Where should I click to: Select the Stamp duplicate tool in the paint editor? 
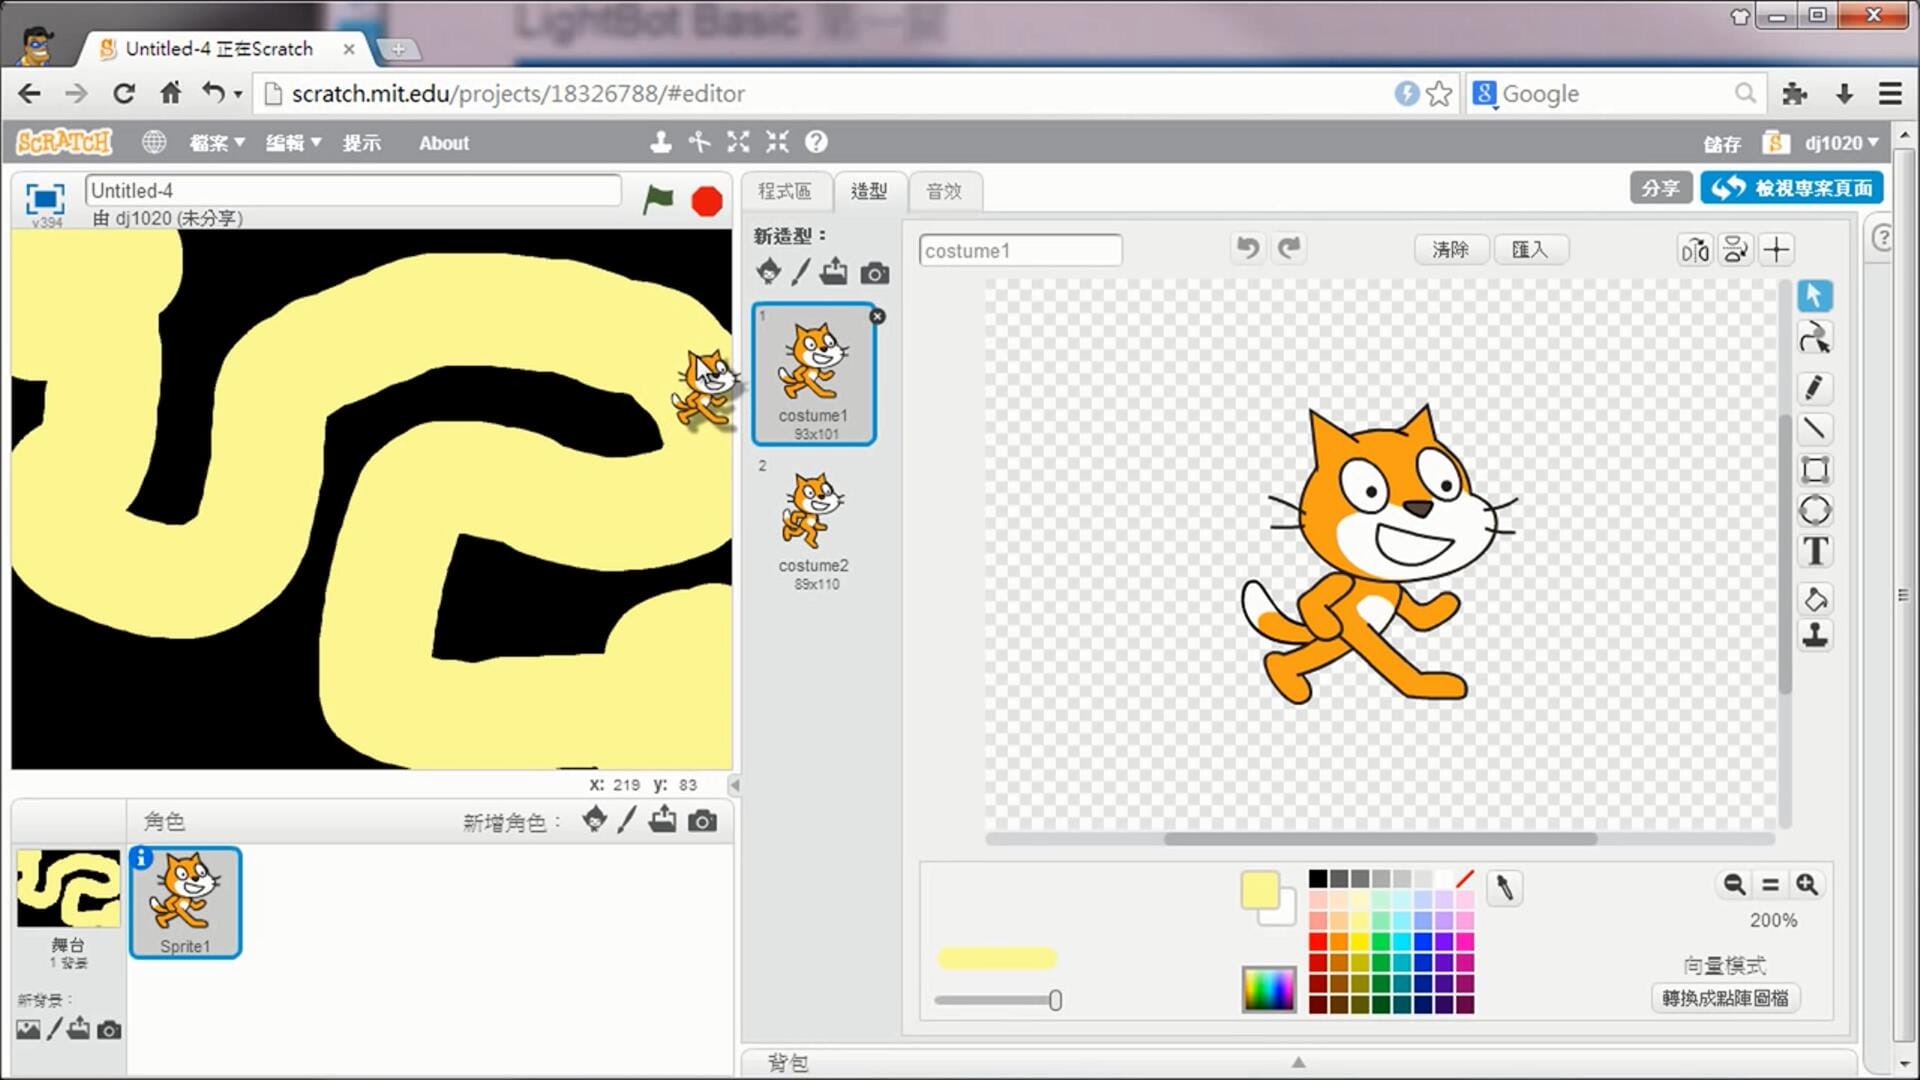[x=1815, y=635]
